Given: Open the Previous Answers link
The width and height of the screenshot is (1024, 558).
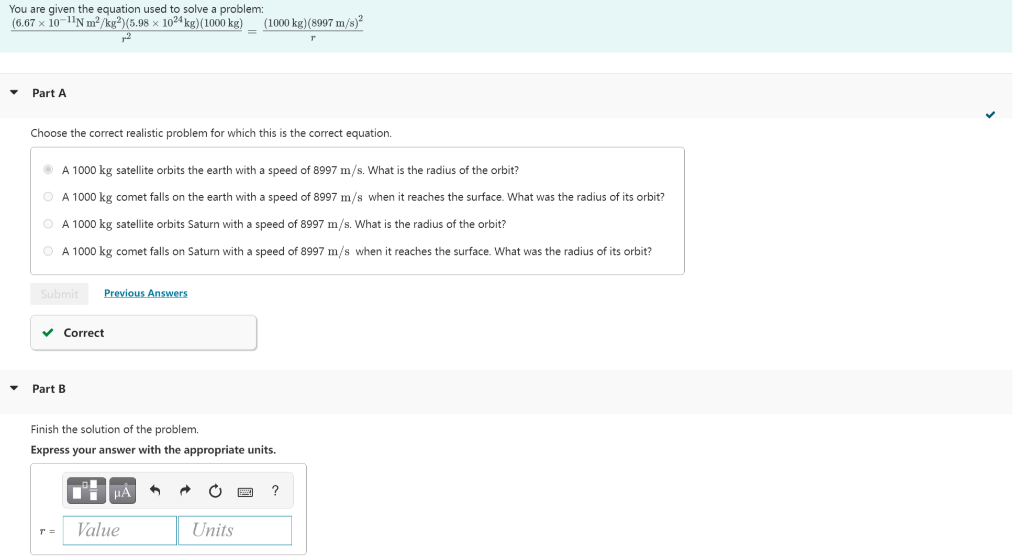Looking at the screenshot, I should click(146, 293).
